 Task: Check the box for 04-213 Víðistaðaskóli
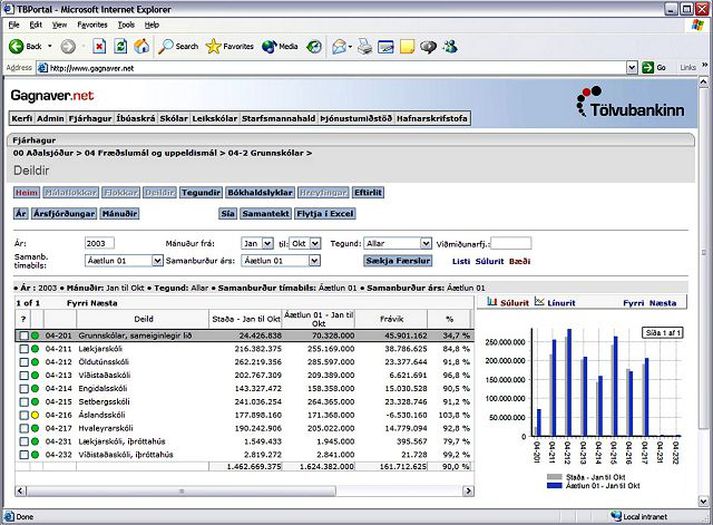[24, 375]
